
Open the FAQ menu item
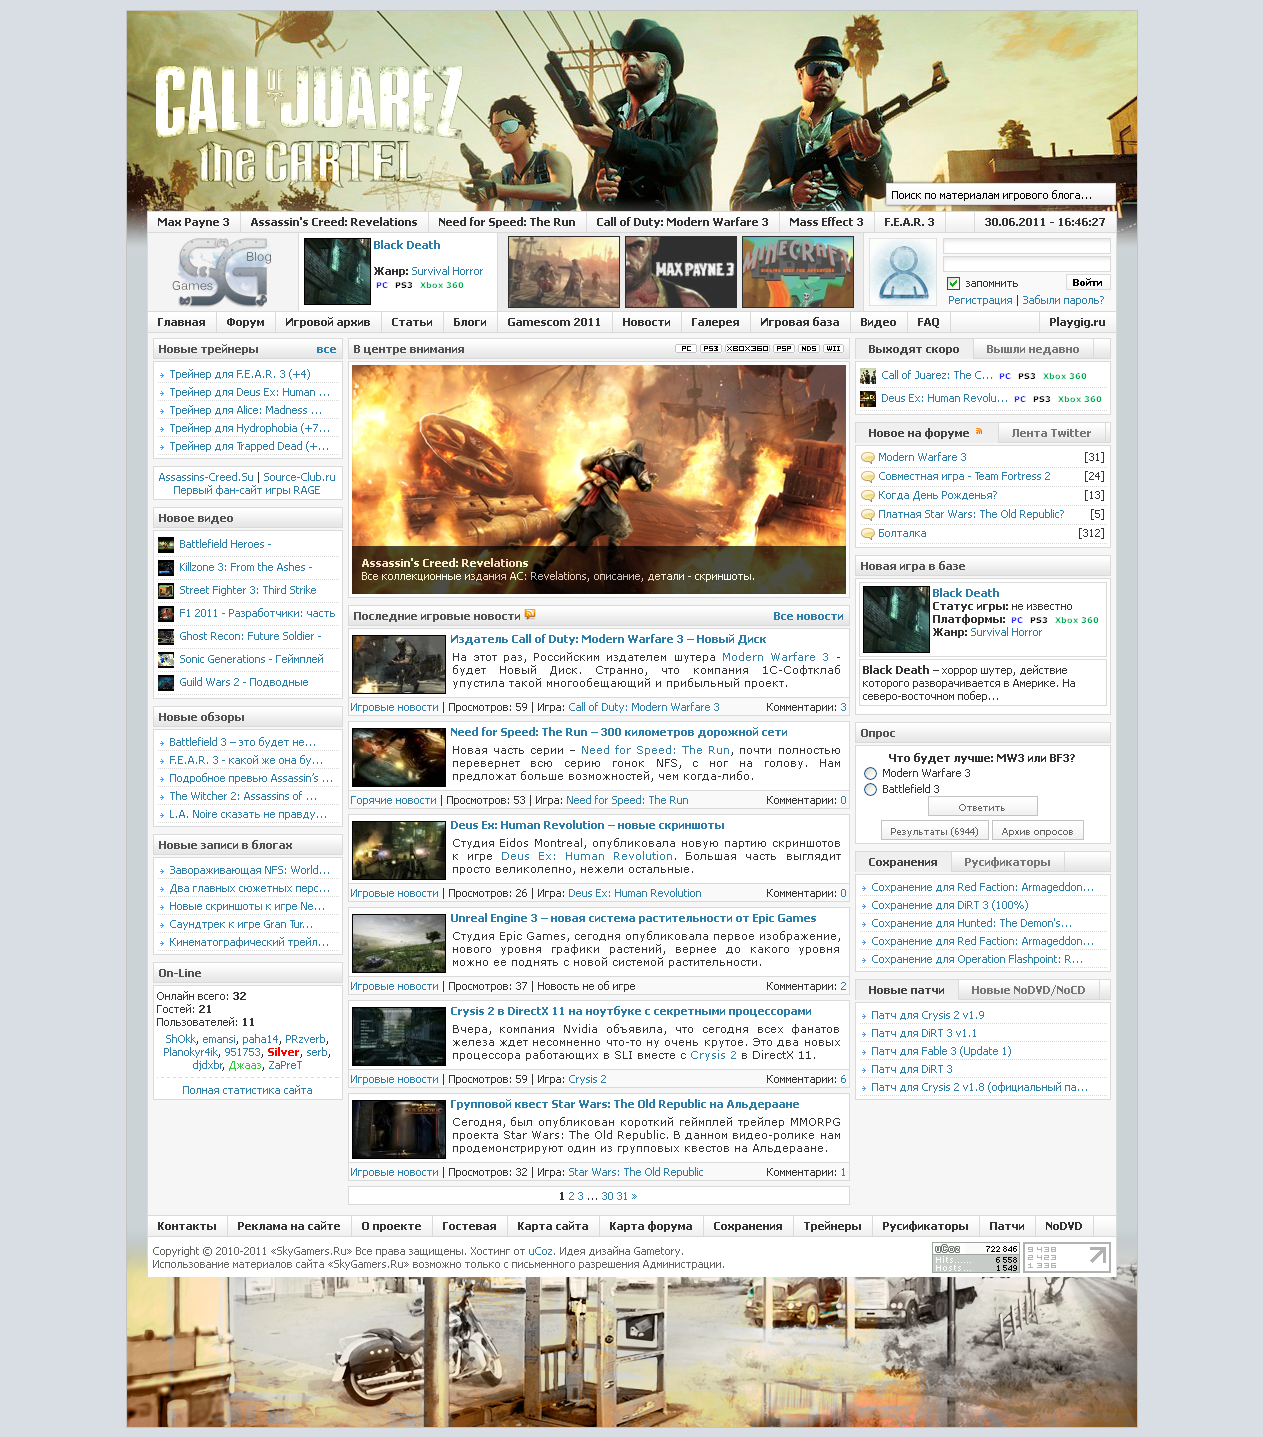(x=928, y=322)
